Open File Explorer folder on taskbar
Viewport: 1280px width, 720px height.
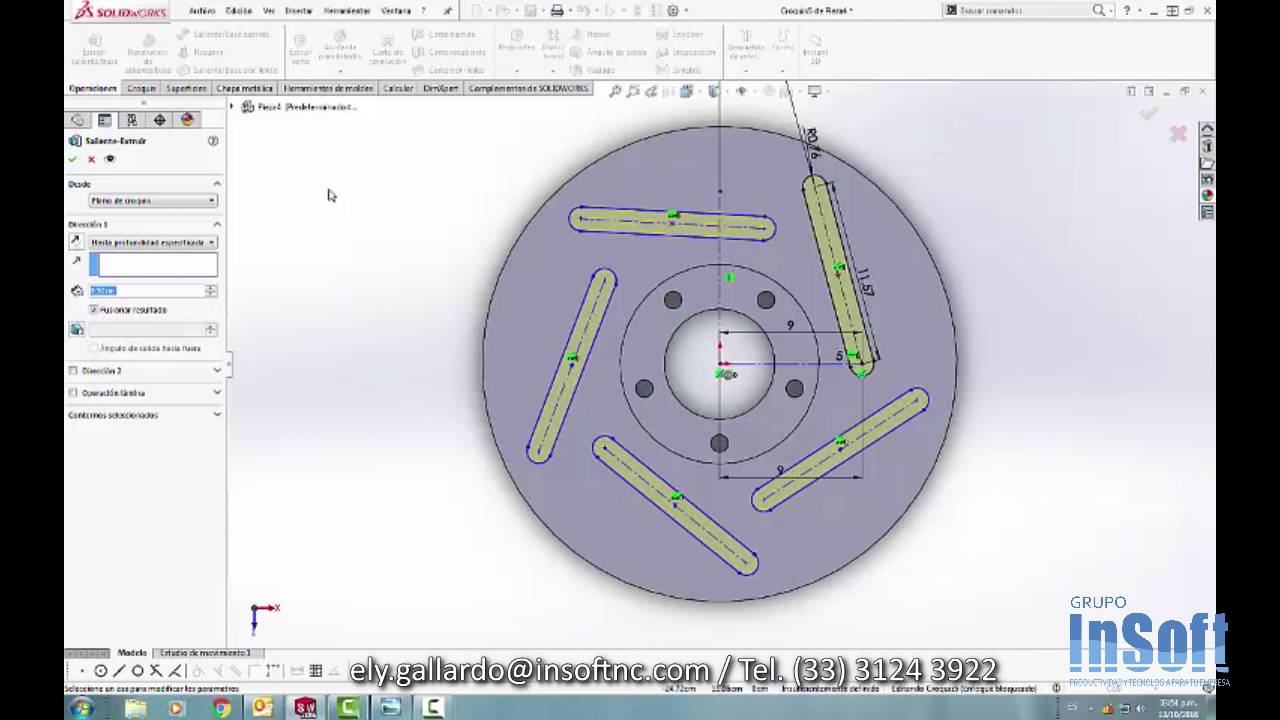click(135, 708)
